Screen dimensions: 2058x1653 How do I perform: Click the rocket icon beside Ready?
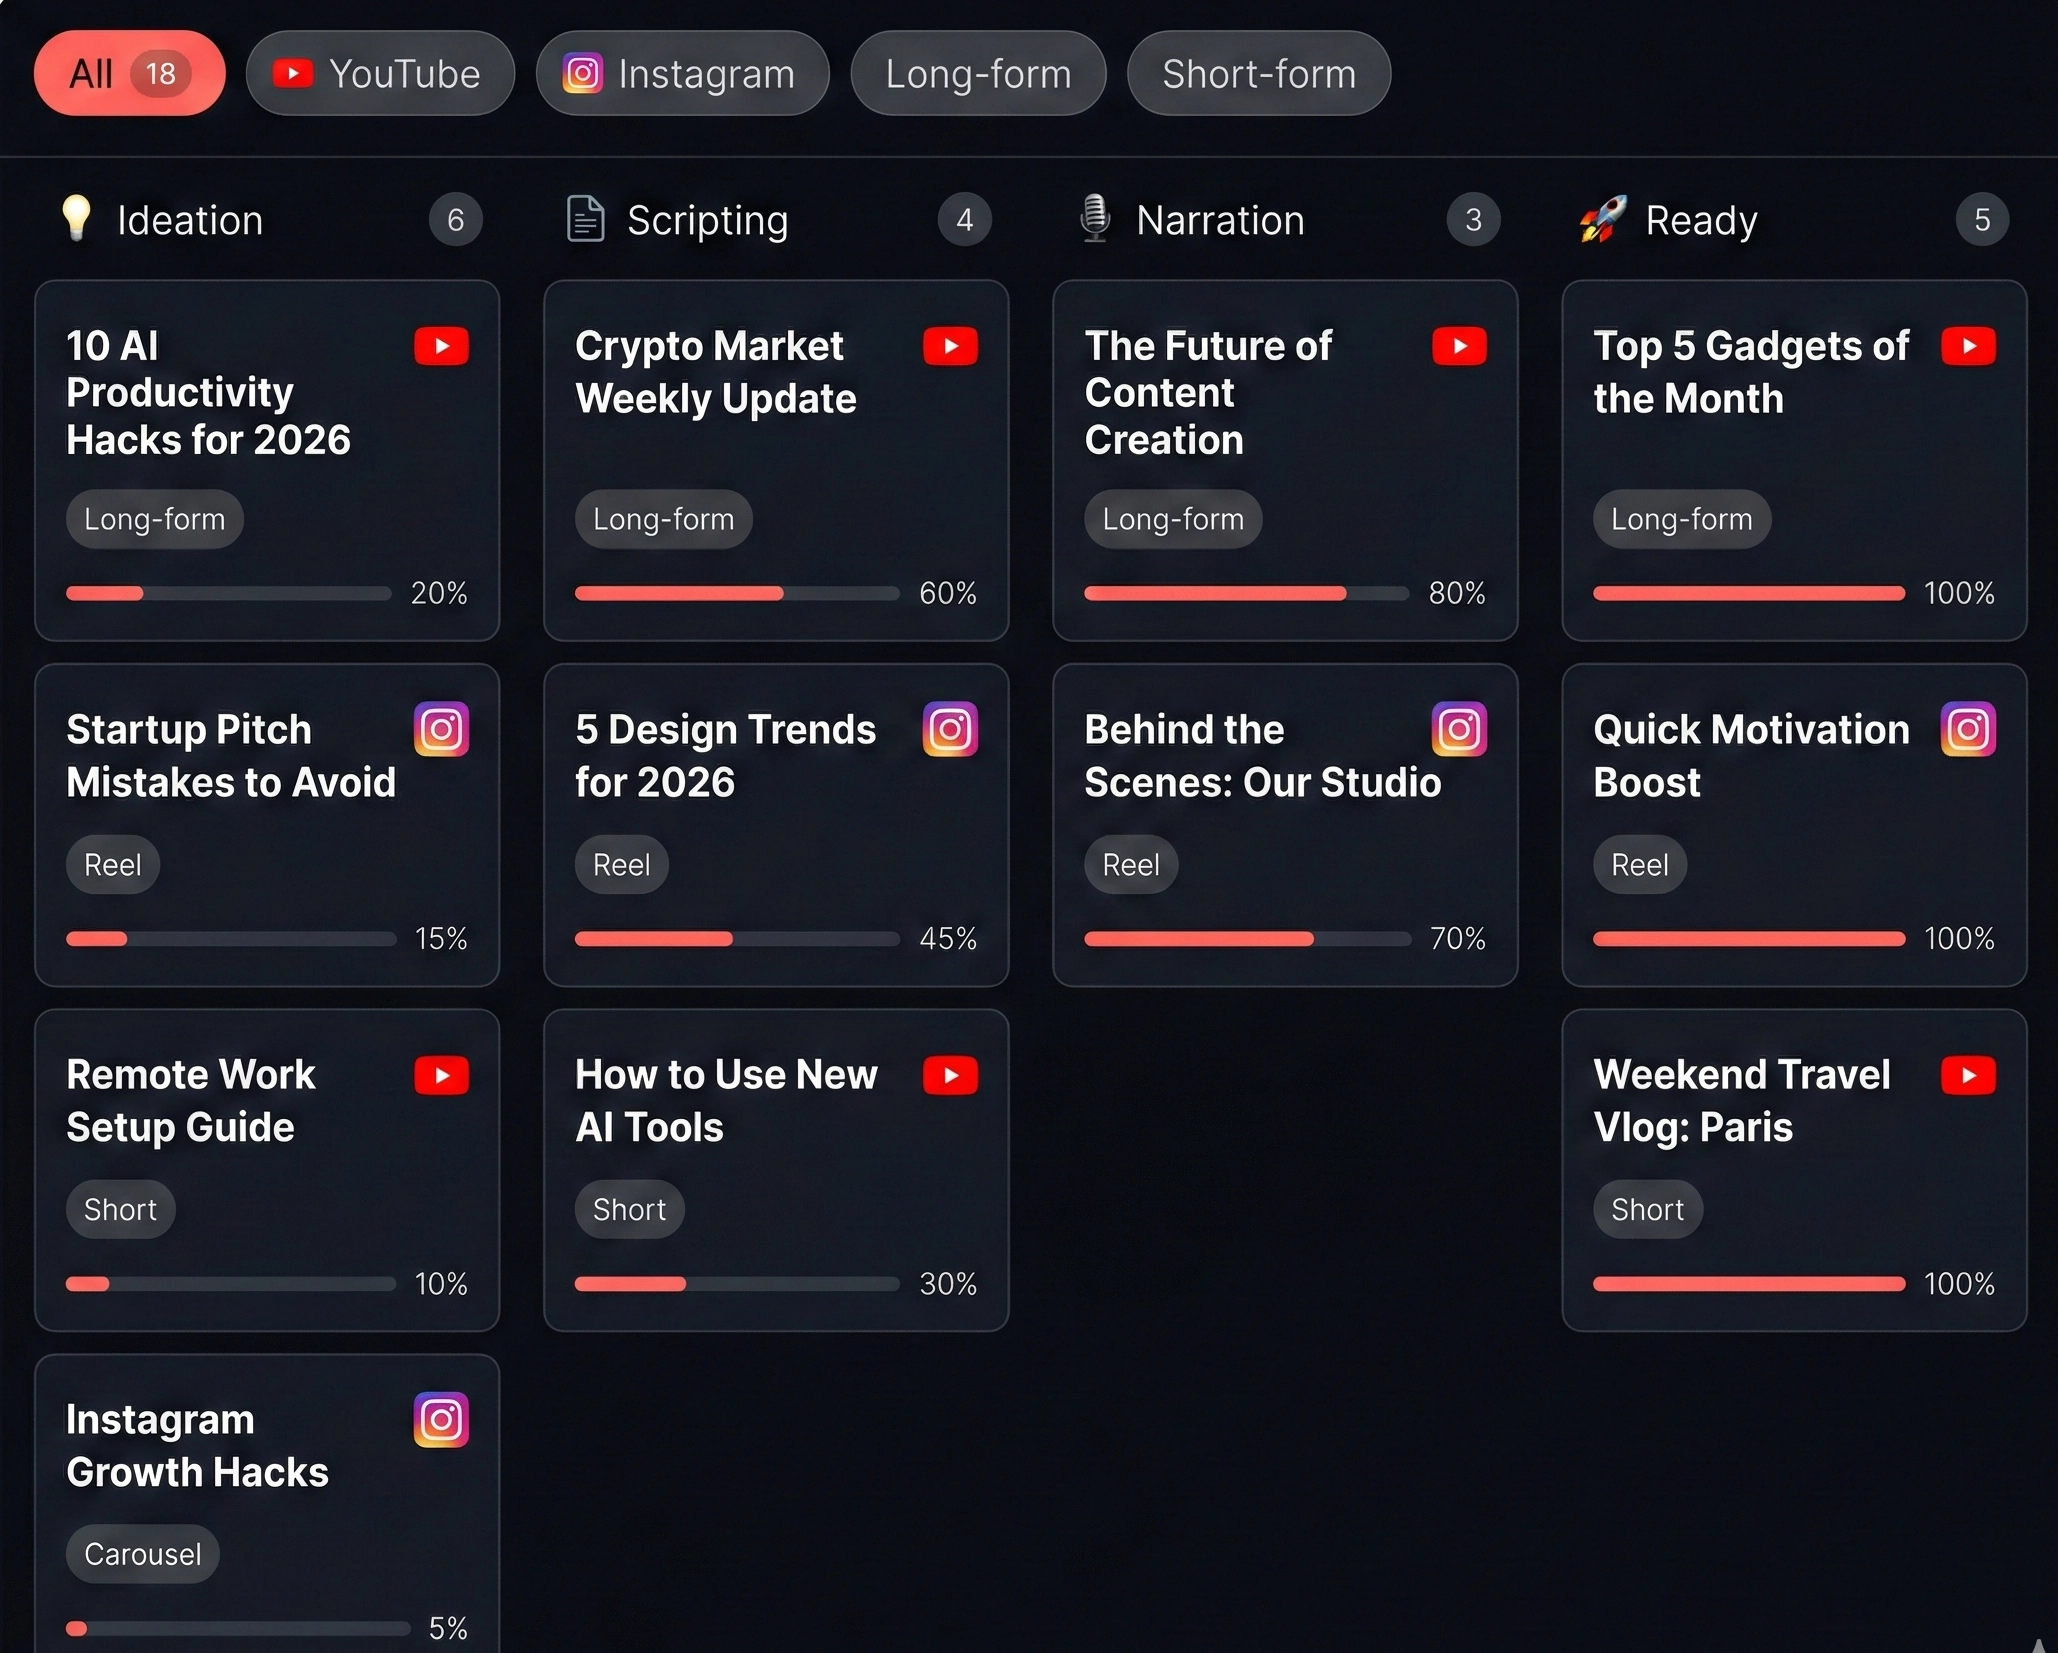click(1603, 219)
